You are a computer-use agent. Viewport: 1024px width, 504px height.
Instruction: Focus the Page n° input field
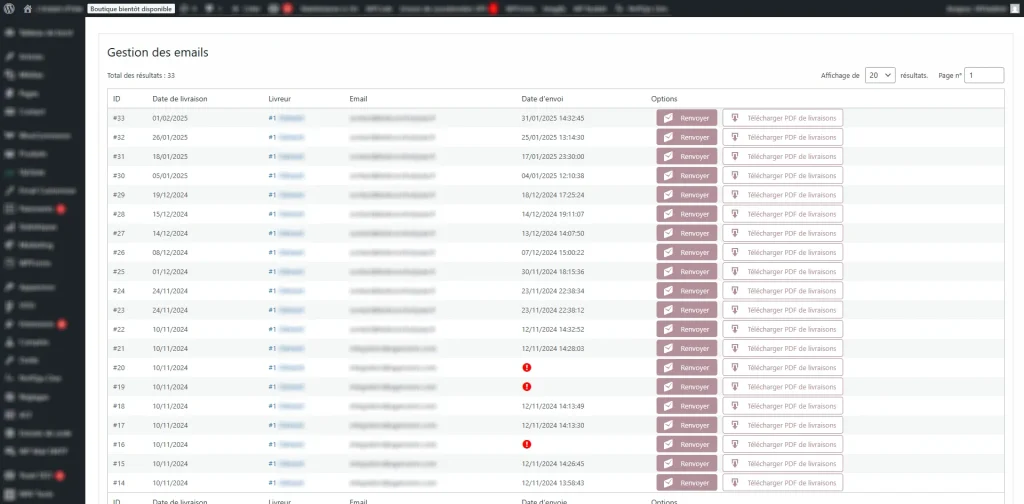point(984,75)
